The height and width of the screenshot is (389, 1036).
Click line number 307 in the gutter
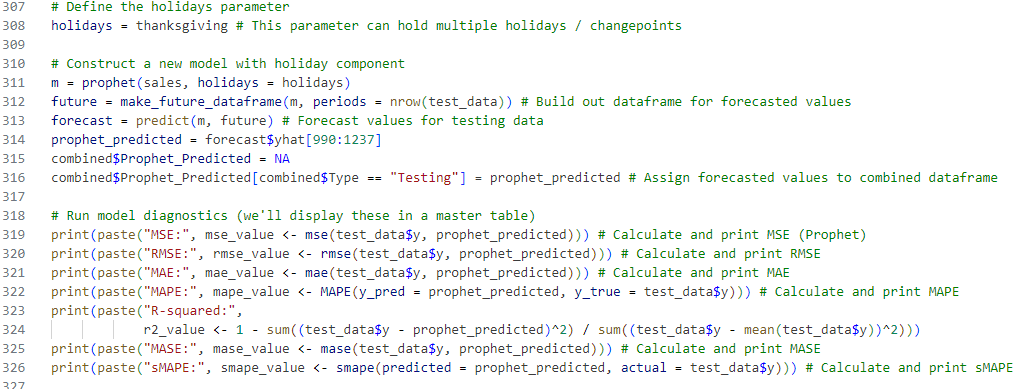pos(15,8)
